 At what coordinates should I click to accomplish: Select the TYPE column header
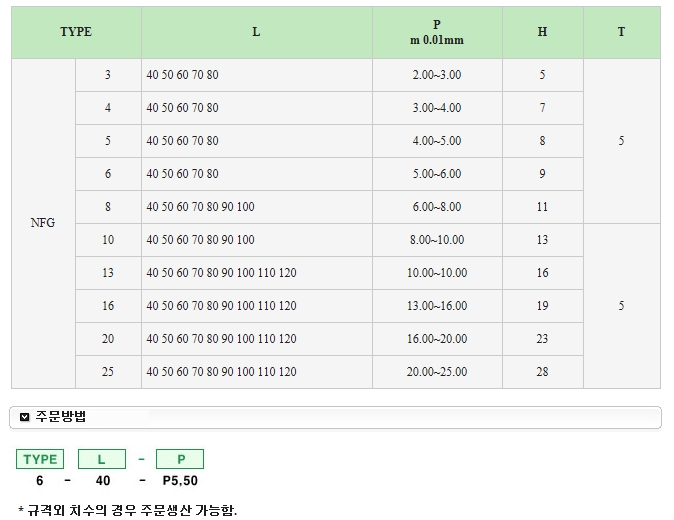(x=76, y=32)
